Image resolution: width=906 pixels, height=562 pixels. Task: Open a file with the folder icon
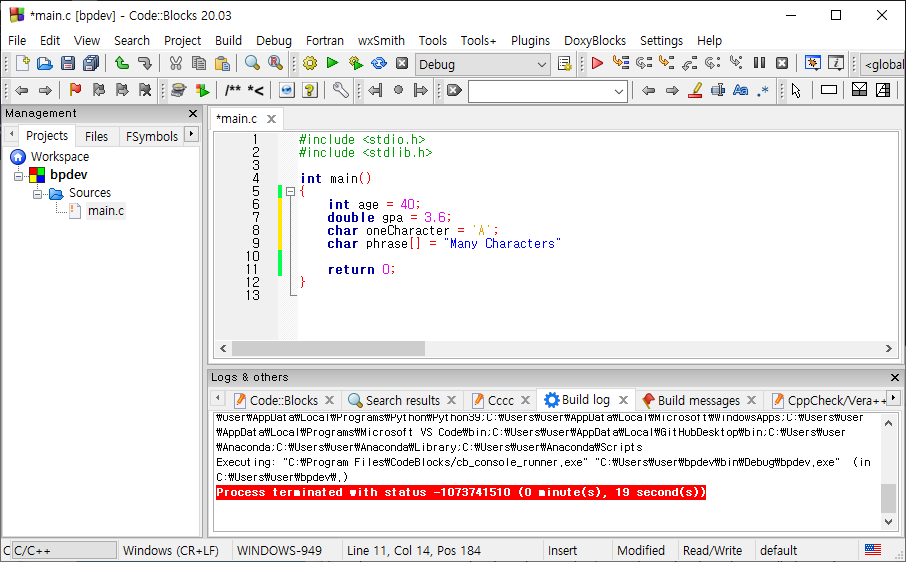coord(45,64)
